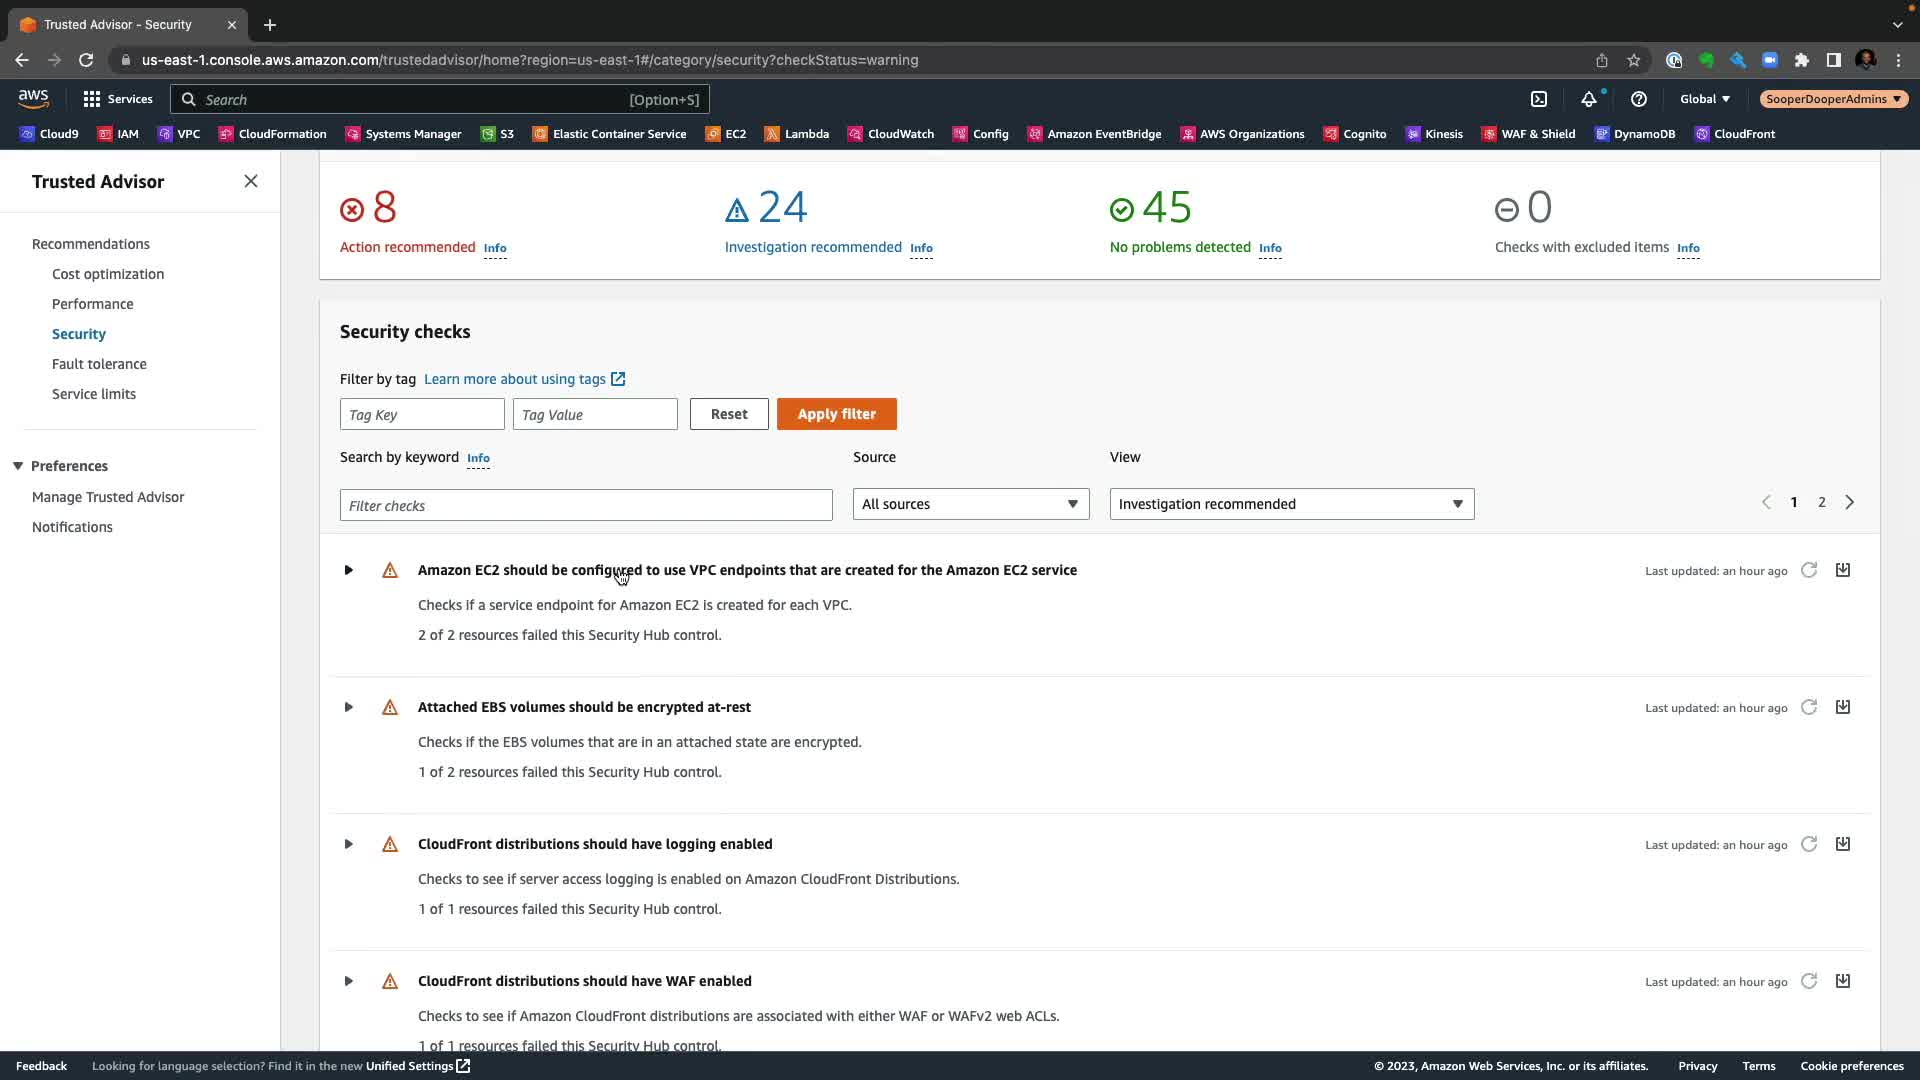
Task: Download CloudFront WAF enabled check results
Action: [x=1843, y=981]
